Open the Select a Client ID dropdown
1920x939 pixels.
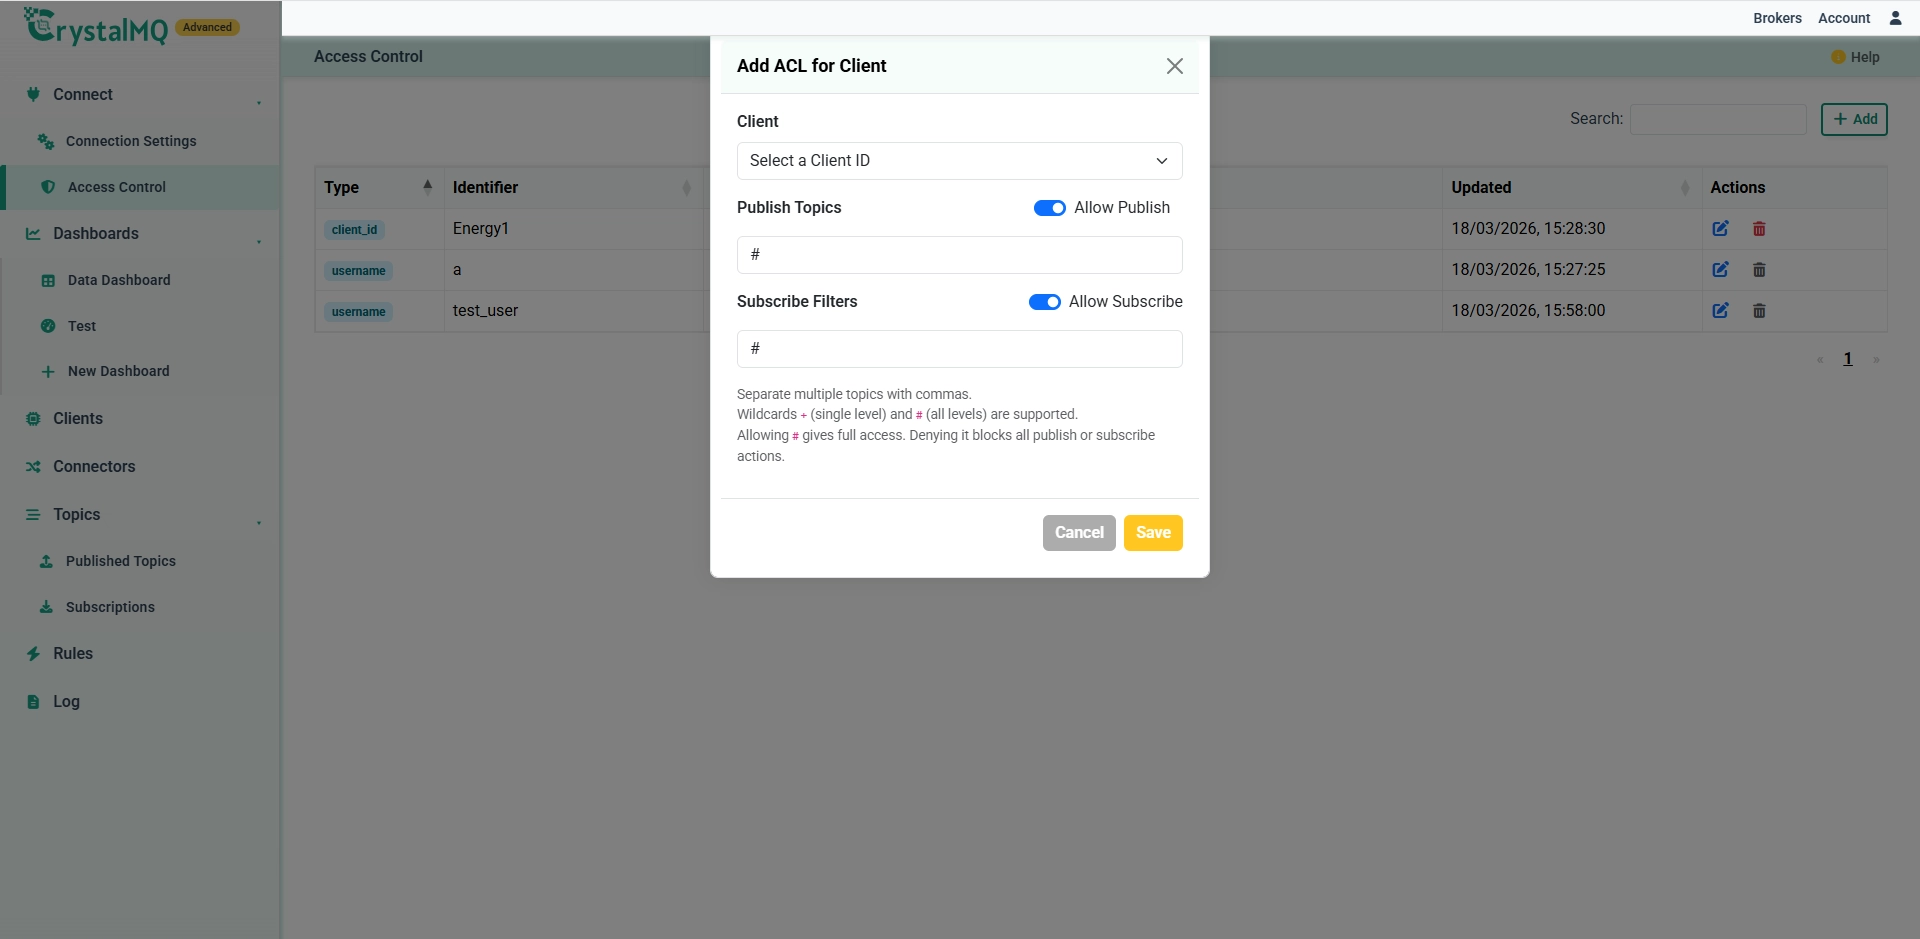[959, 161]
